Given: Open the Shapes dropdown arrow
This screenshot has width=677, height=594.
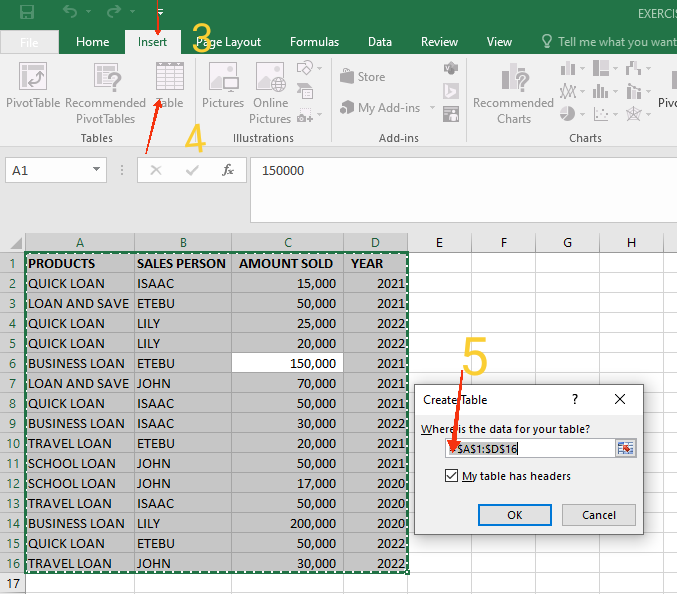Looking at the screenshot, I should click(320, 68).
